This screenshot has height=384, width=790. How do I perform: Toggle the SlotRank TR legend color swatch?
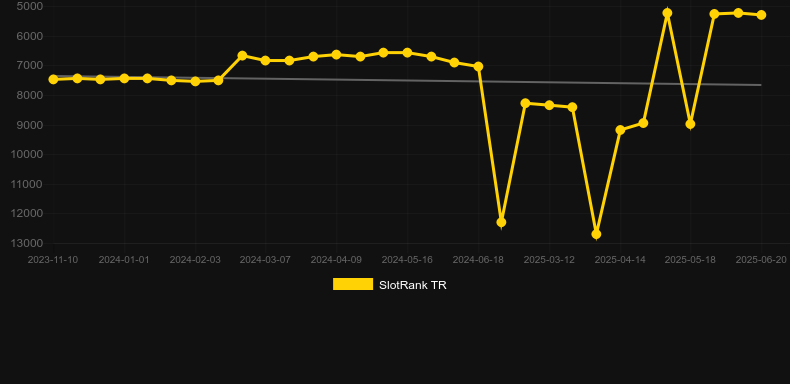[x=353, y=284]
